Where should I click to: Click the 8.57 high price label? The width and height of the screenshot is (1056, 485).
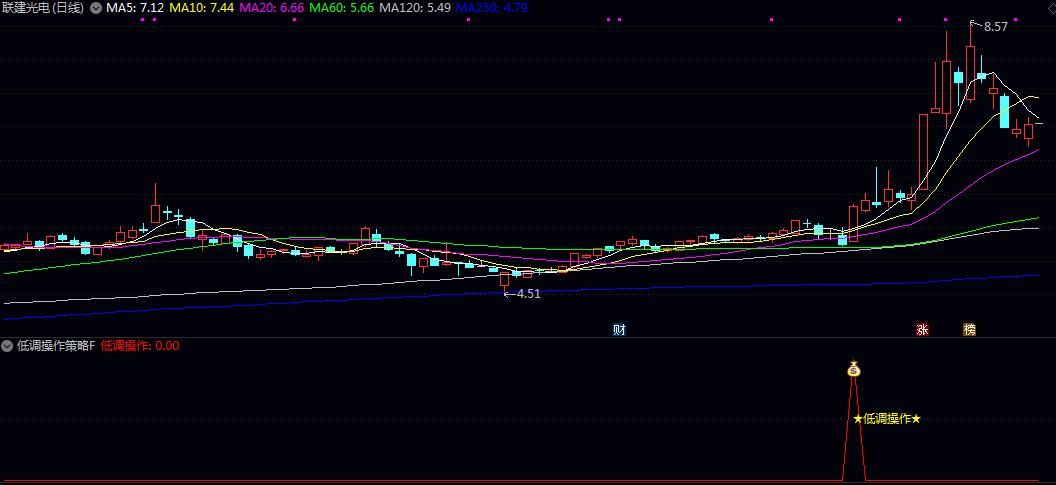point(995,27)
